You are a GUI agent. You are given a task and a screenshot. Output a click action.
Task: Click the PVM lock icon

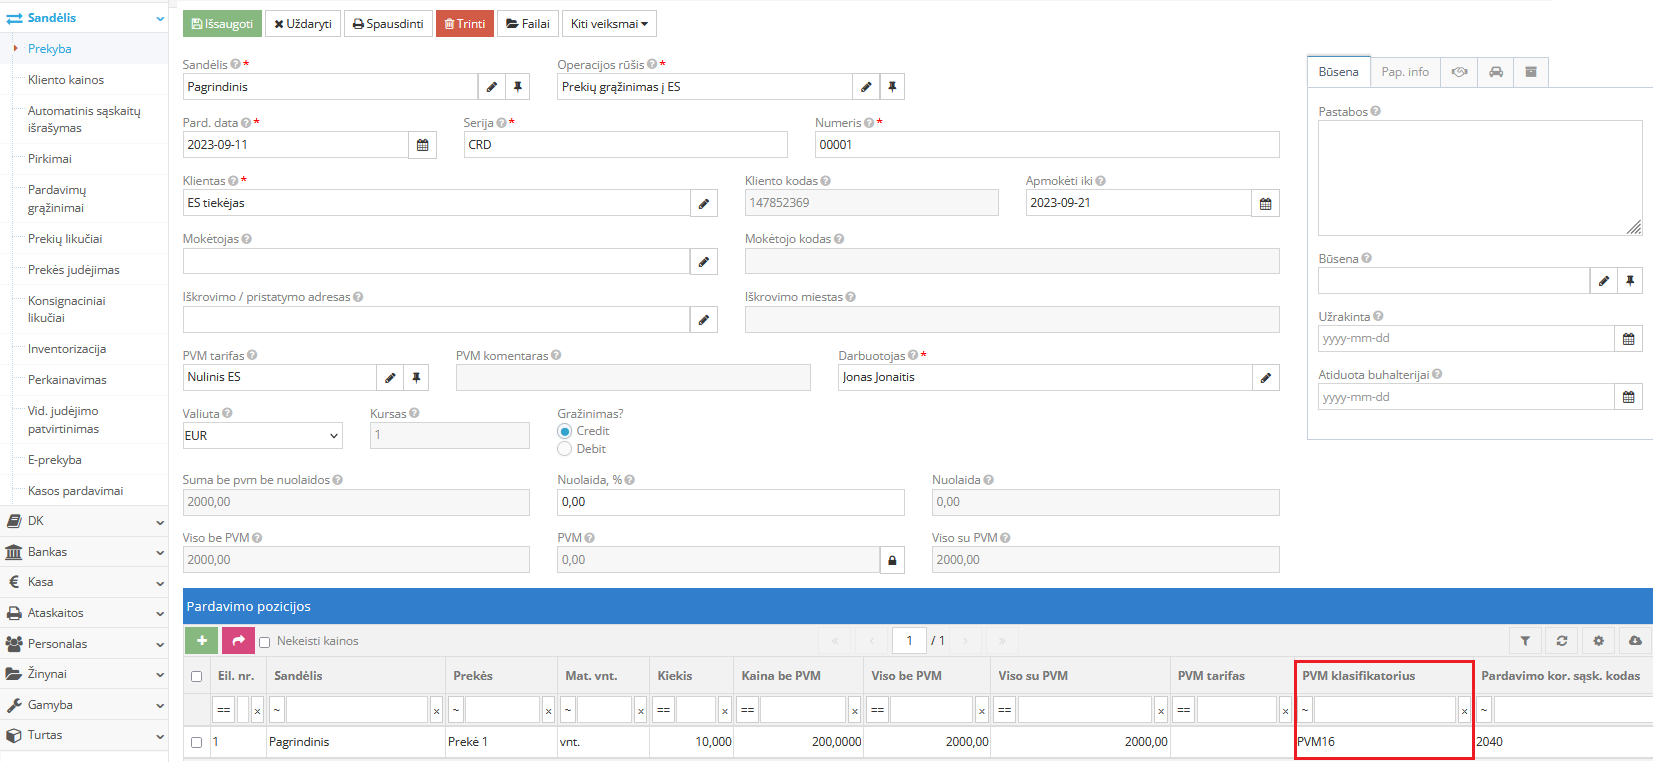point(892,560)
